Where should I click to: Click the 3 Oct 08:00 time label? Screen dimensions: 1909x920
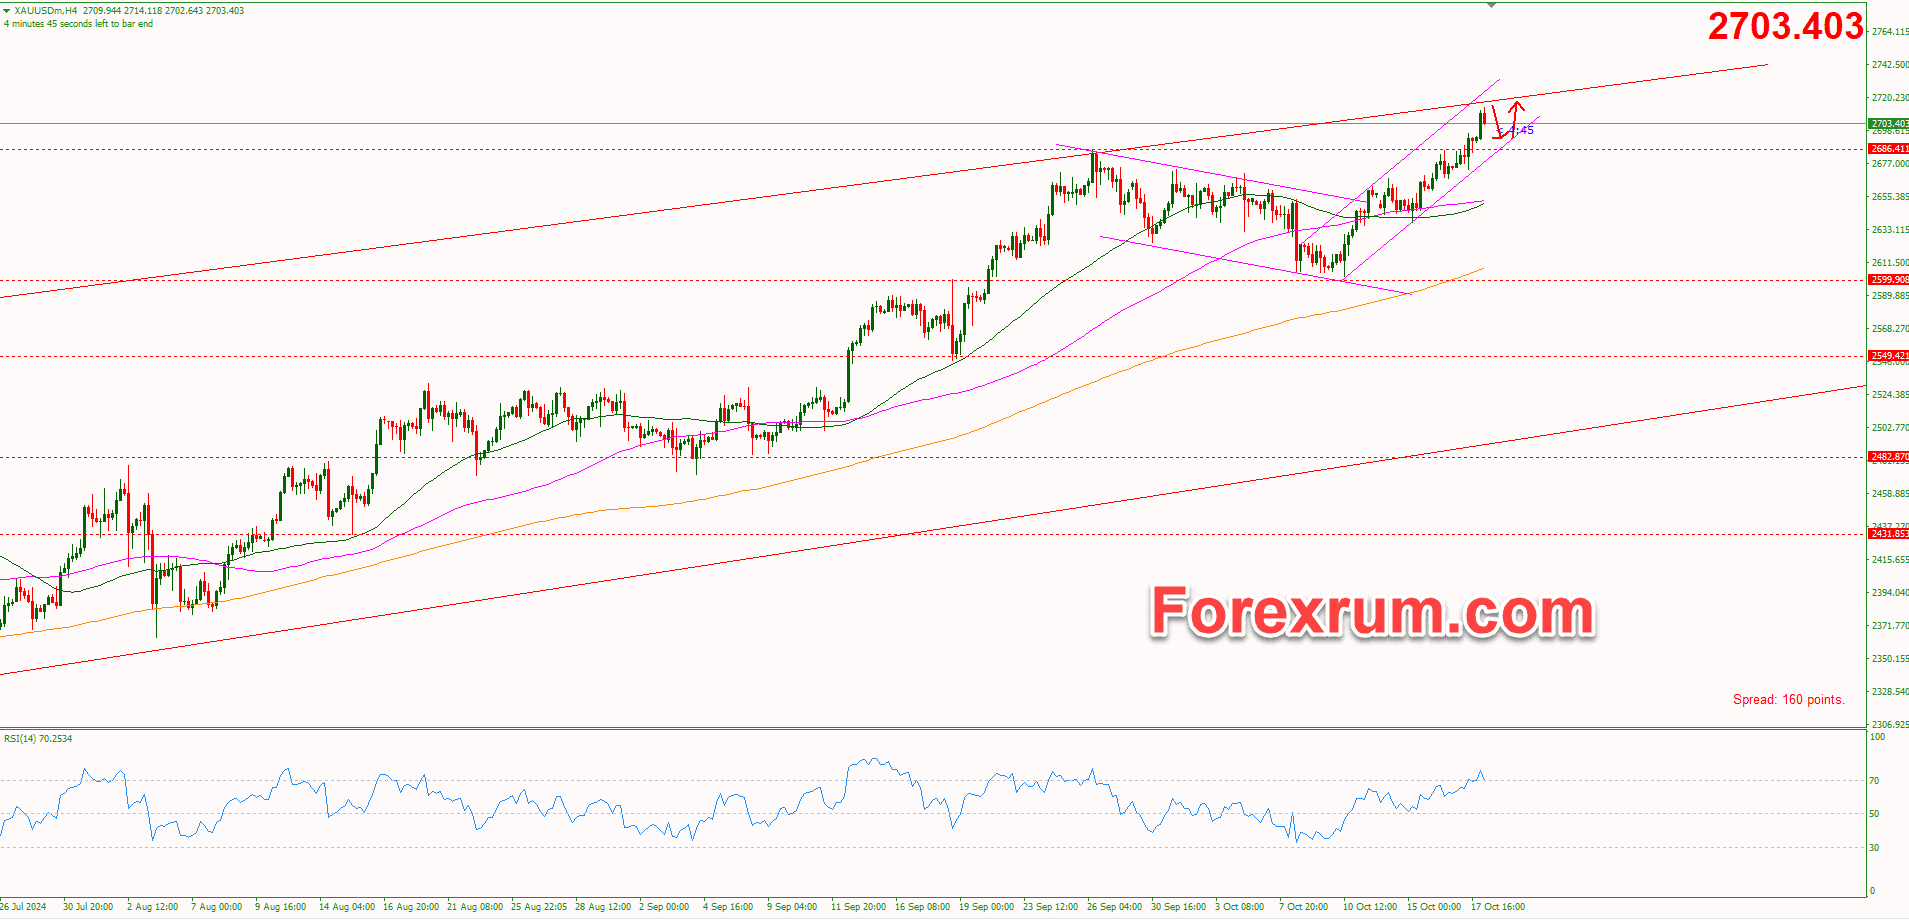click(1240, 907)
